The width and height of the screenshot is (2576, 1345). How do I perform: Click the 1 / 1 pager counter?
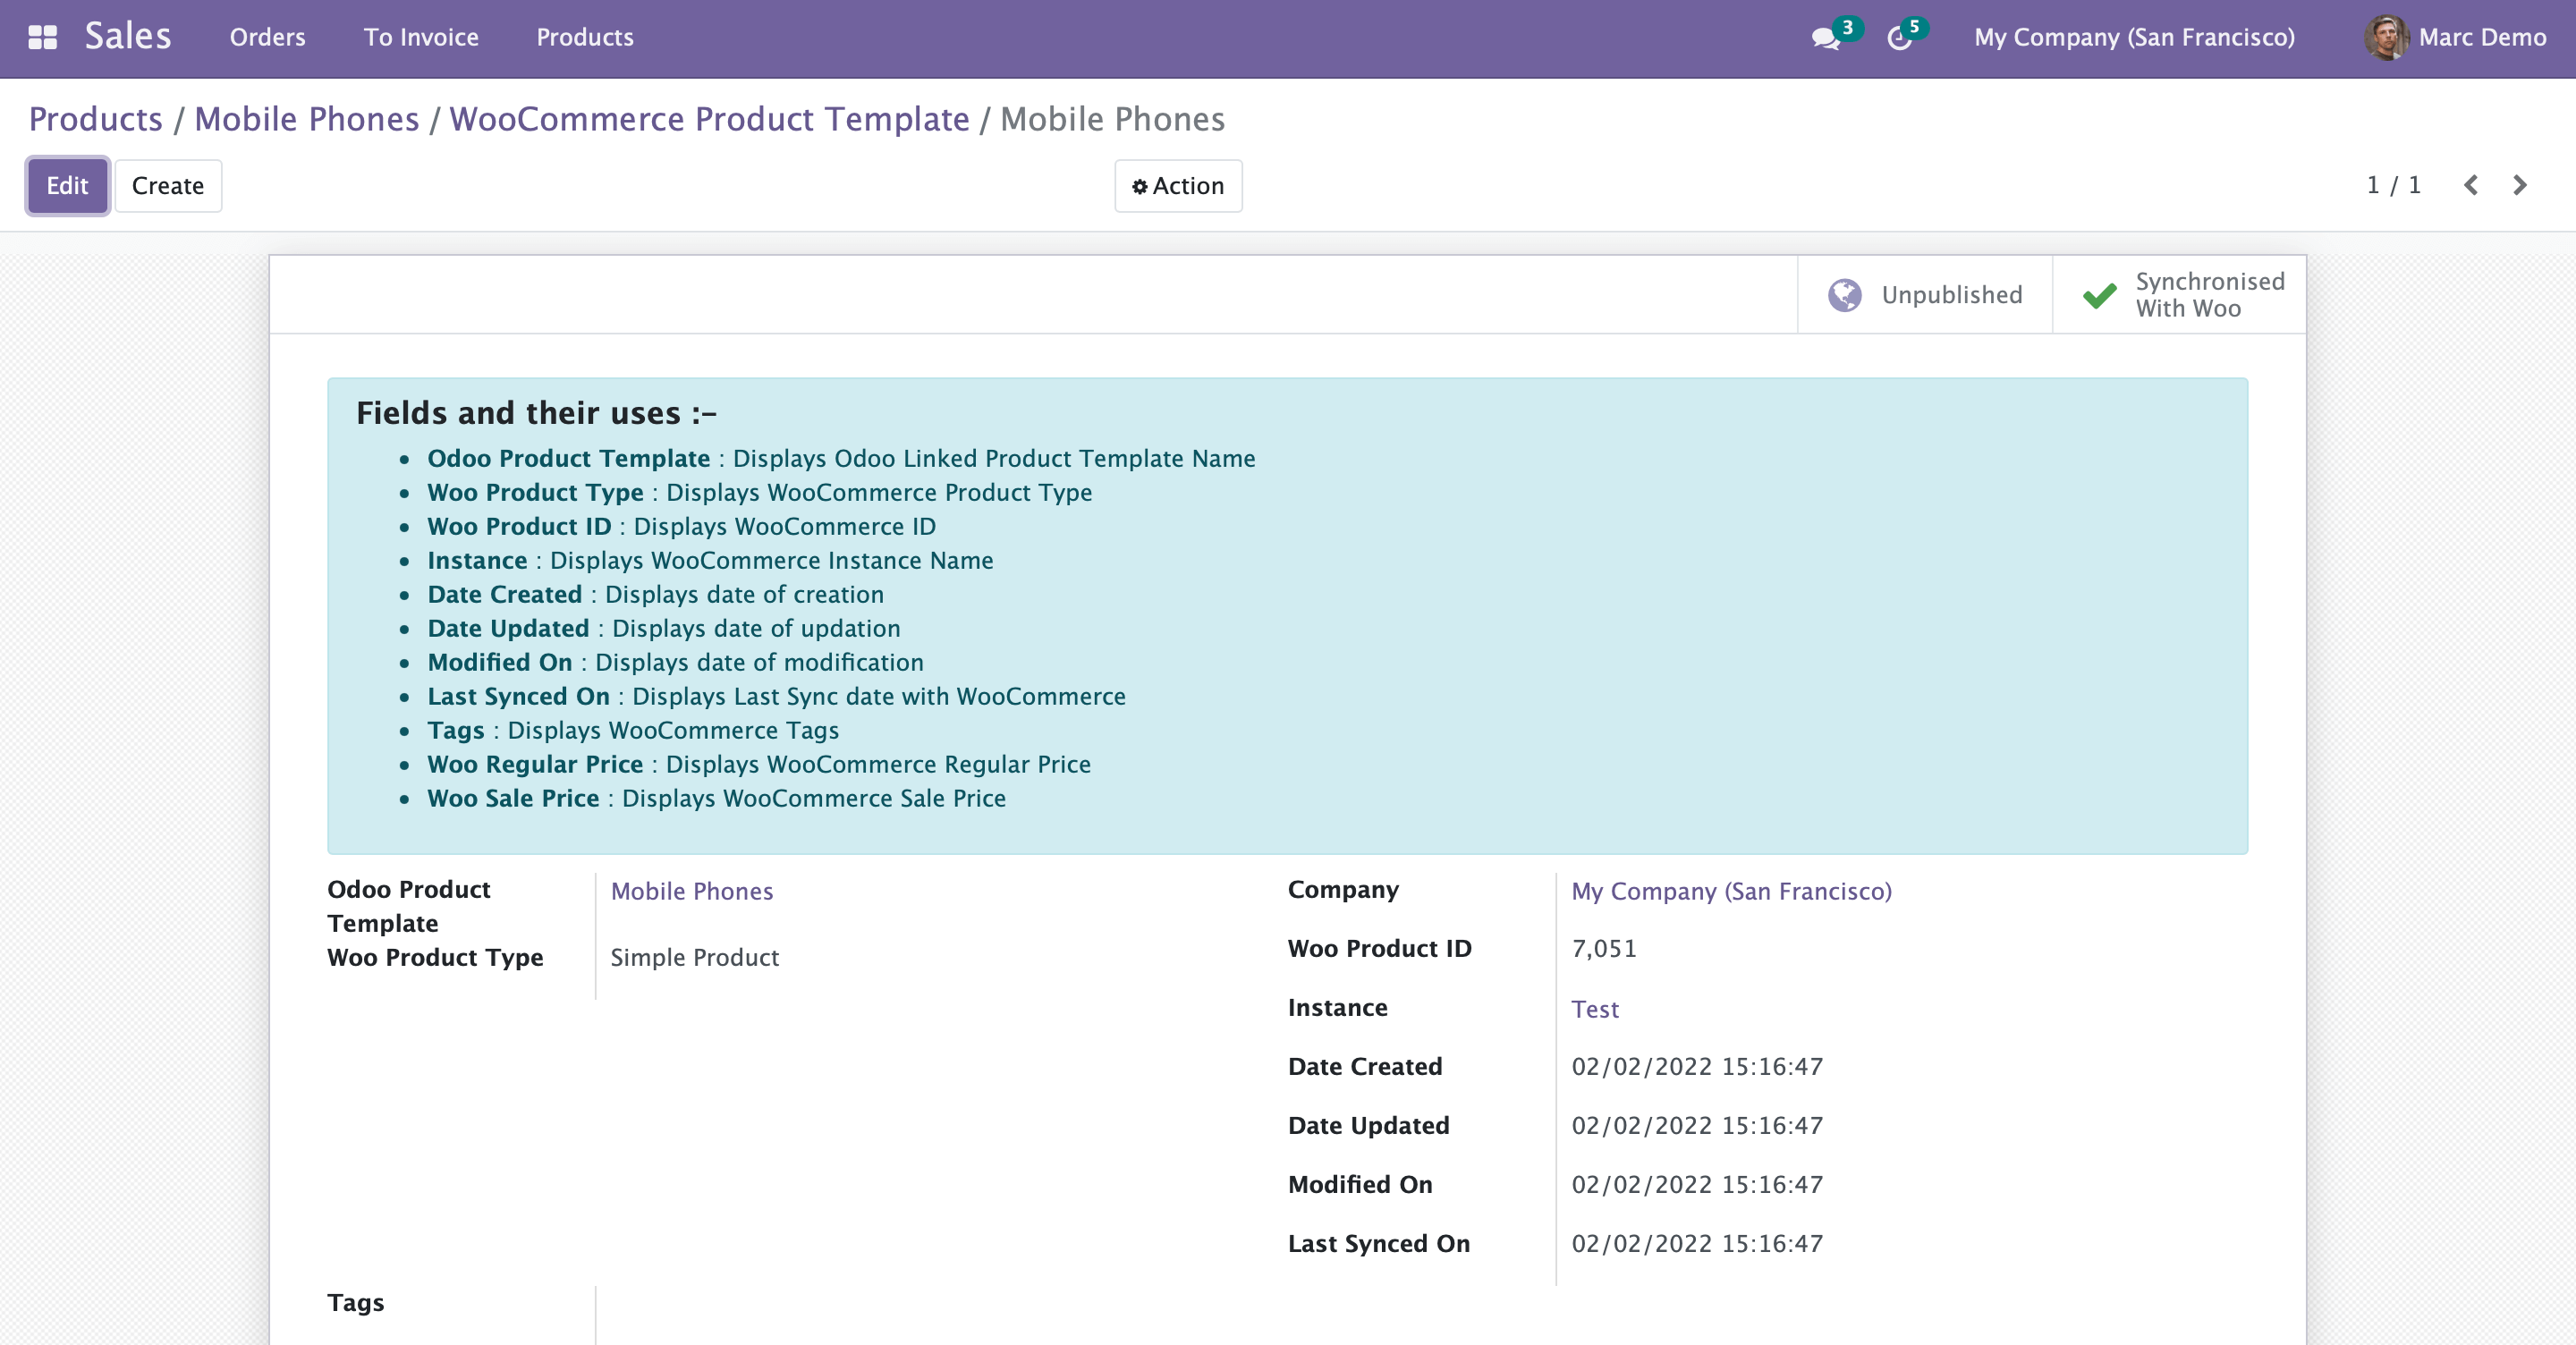(2393, 185)
